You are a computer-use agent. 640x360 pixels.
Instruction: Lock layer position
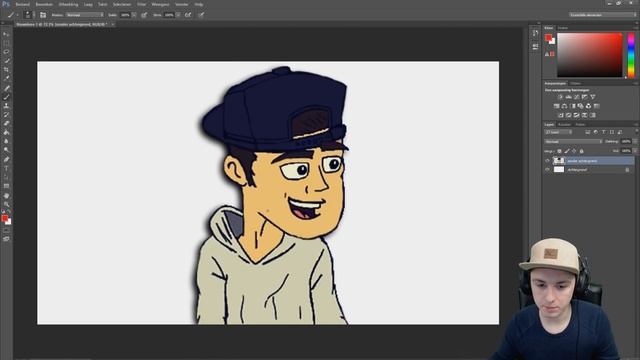[574, 151]
